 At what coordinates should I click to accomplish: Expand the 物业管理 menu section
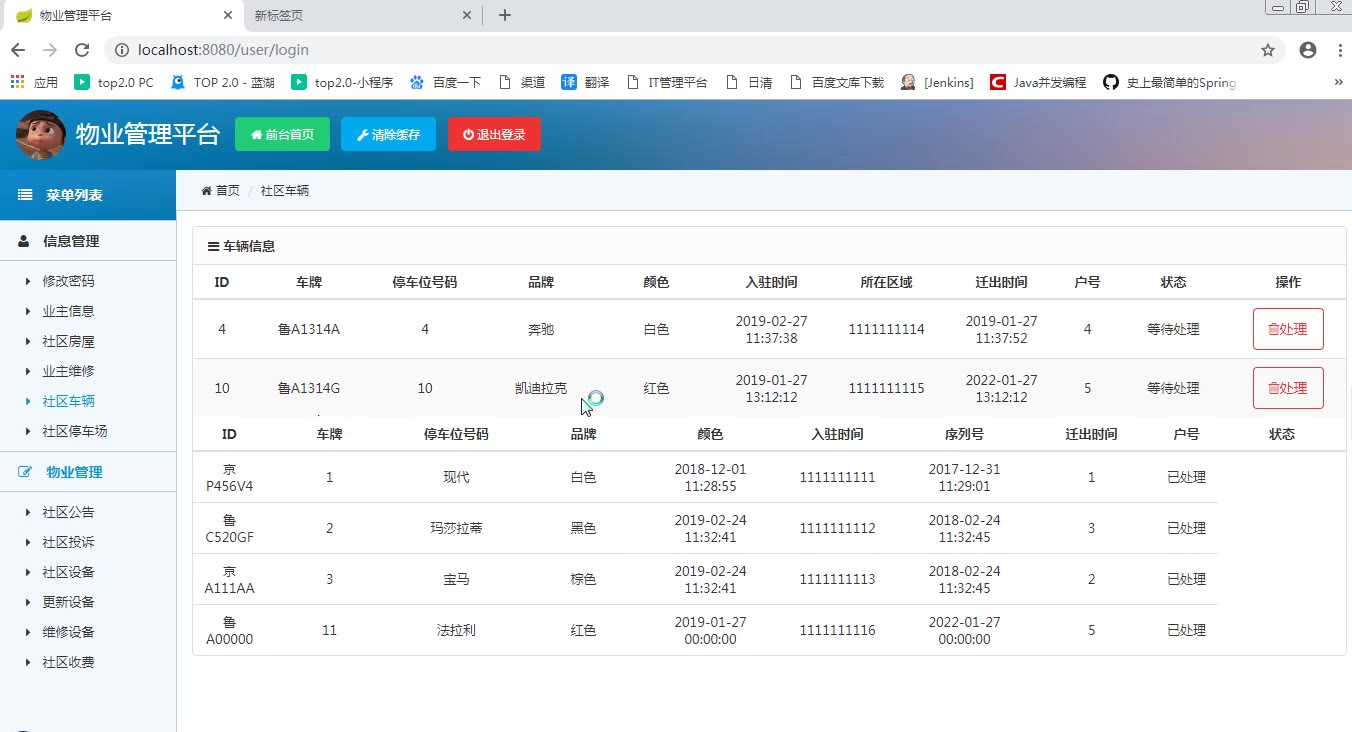(74, 472)
